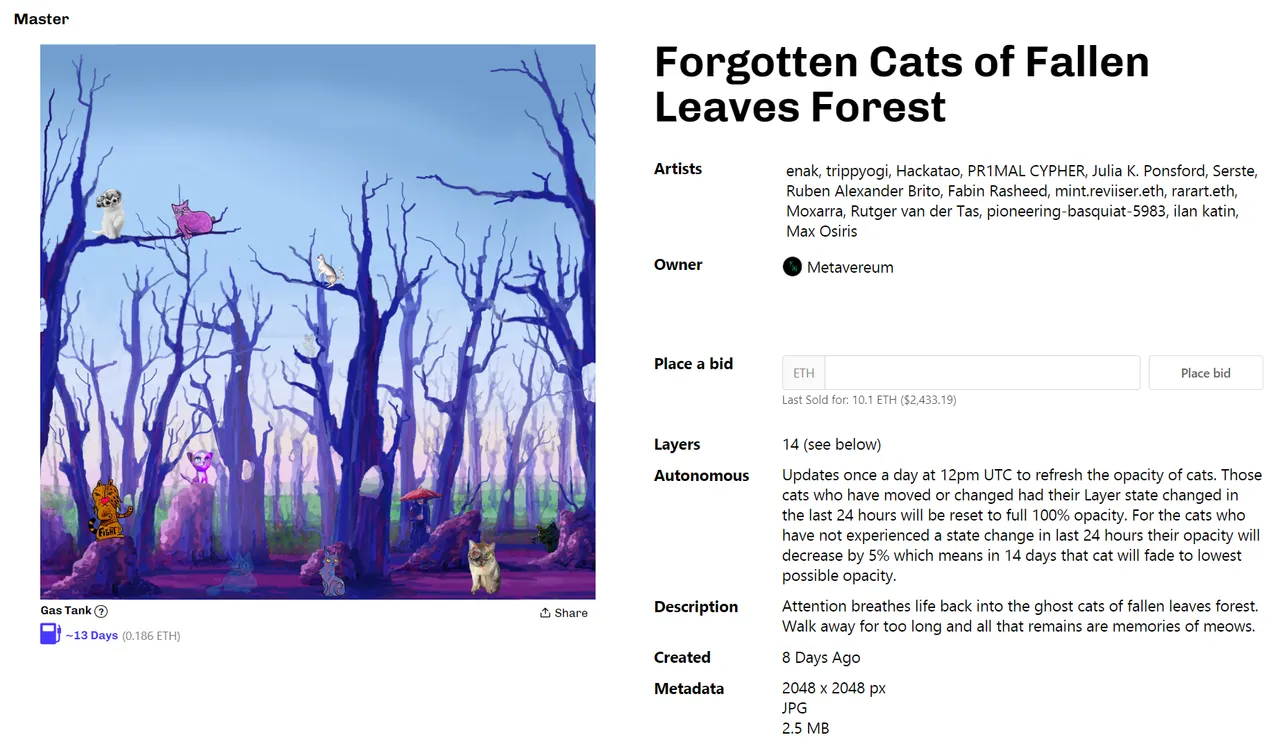The image size is (1280, 753).
Task: Open the Metavereum owner profile link
Action: tap(850, 267)
